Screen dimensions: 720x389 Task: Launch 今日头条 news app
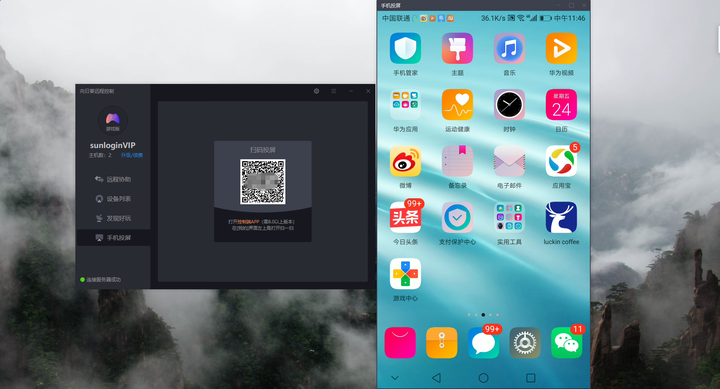(405, 218)
